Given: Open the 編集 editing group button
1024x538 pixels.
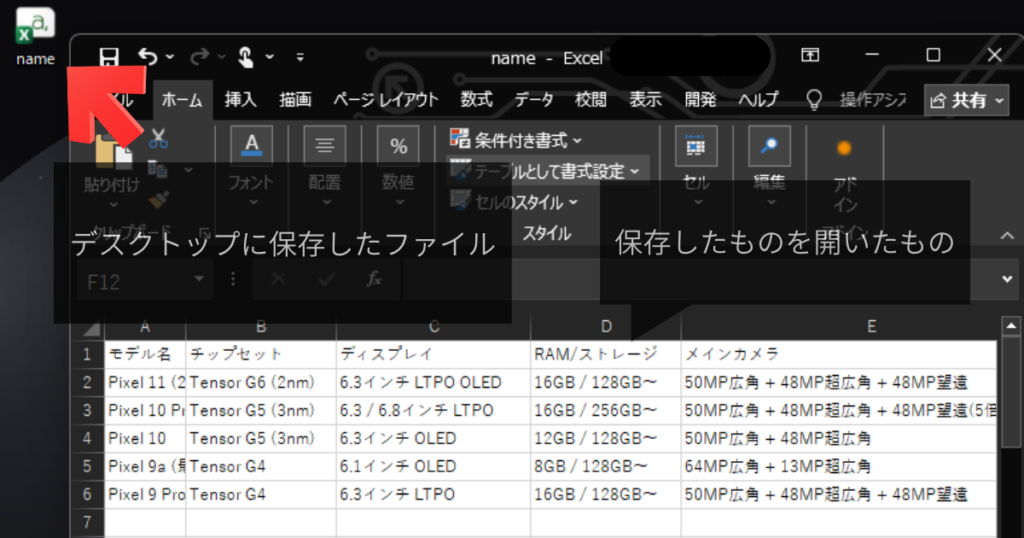Looking at the screenshot, I should click(x=769, y=167).
